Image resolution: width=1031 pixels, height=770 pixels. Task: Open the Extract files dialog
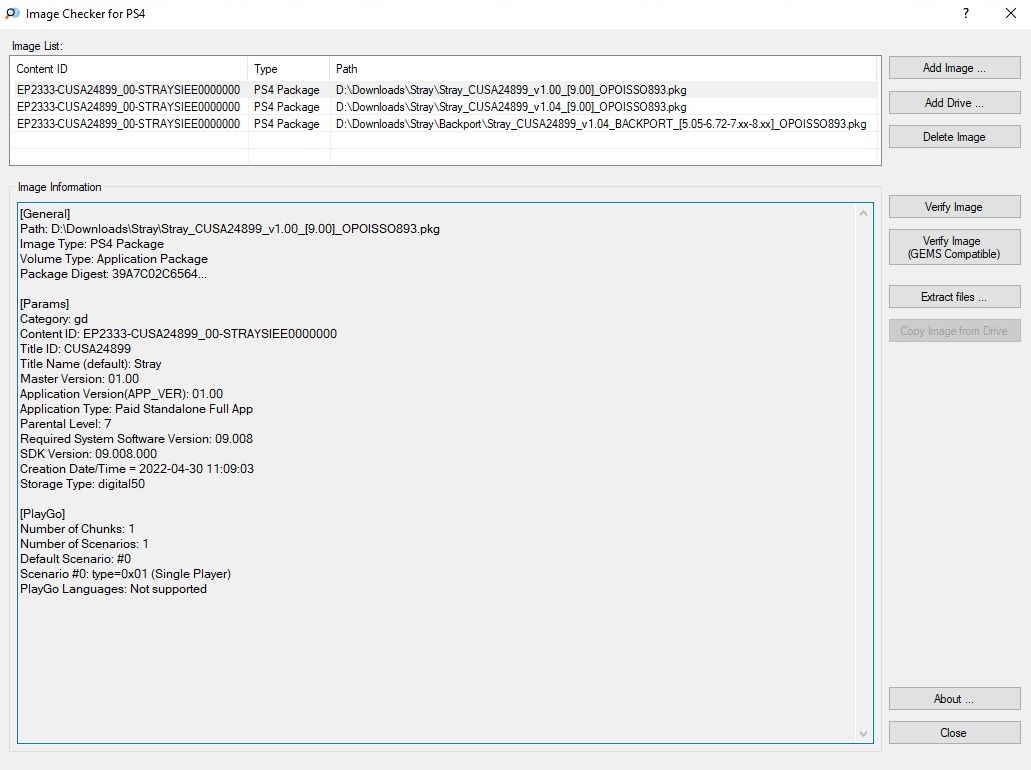pos(954,297)
